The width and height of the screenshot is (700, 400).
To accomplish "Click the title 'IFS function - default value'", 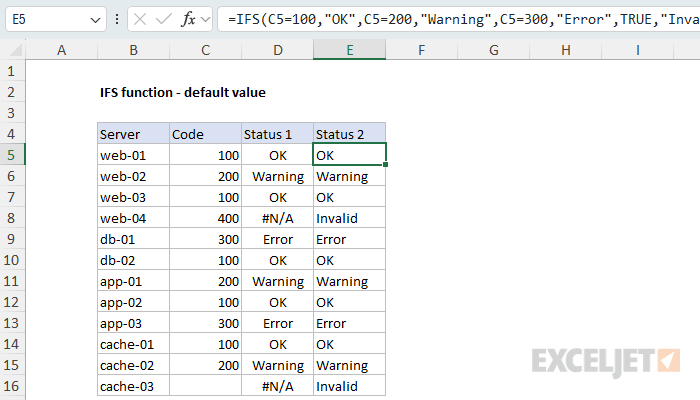I will coord(183,92).
